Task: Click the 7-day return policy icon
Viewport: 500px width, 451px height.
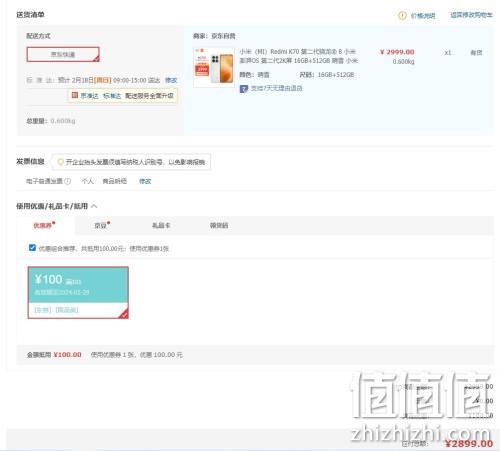Action: coord(244,89)
